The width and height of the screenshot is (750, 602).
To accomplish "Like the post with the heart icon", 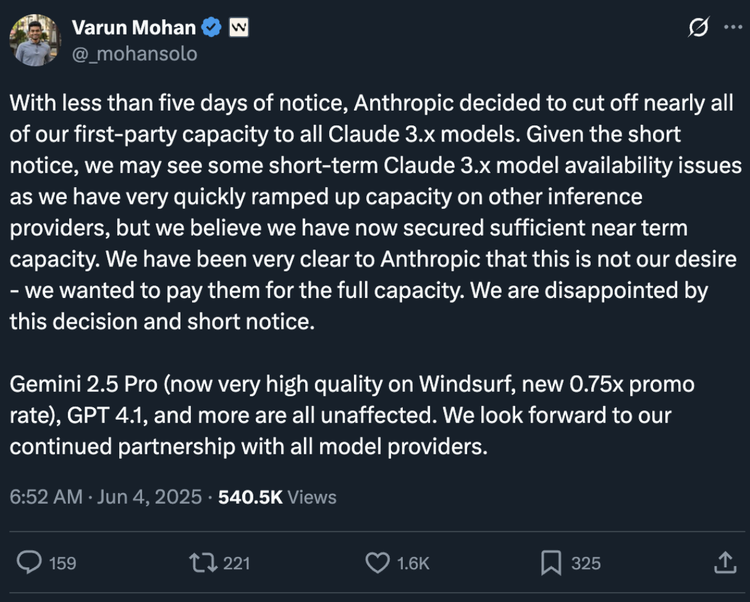I will point(377,563).
